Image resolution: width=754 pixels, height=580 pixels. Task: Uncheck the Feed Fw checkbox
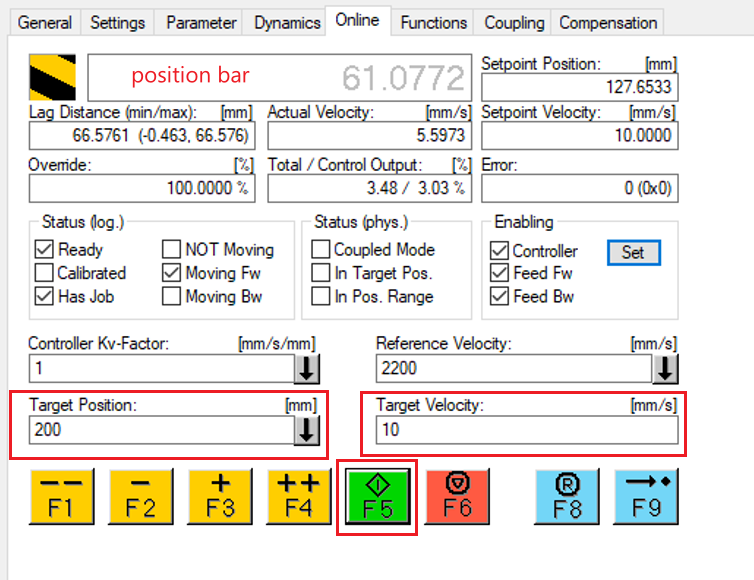point(500,273)
